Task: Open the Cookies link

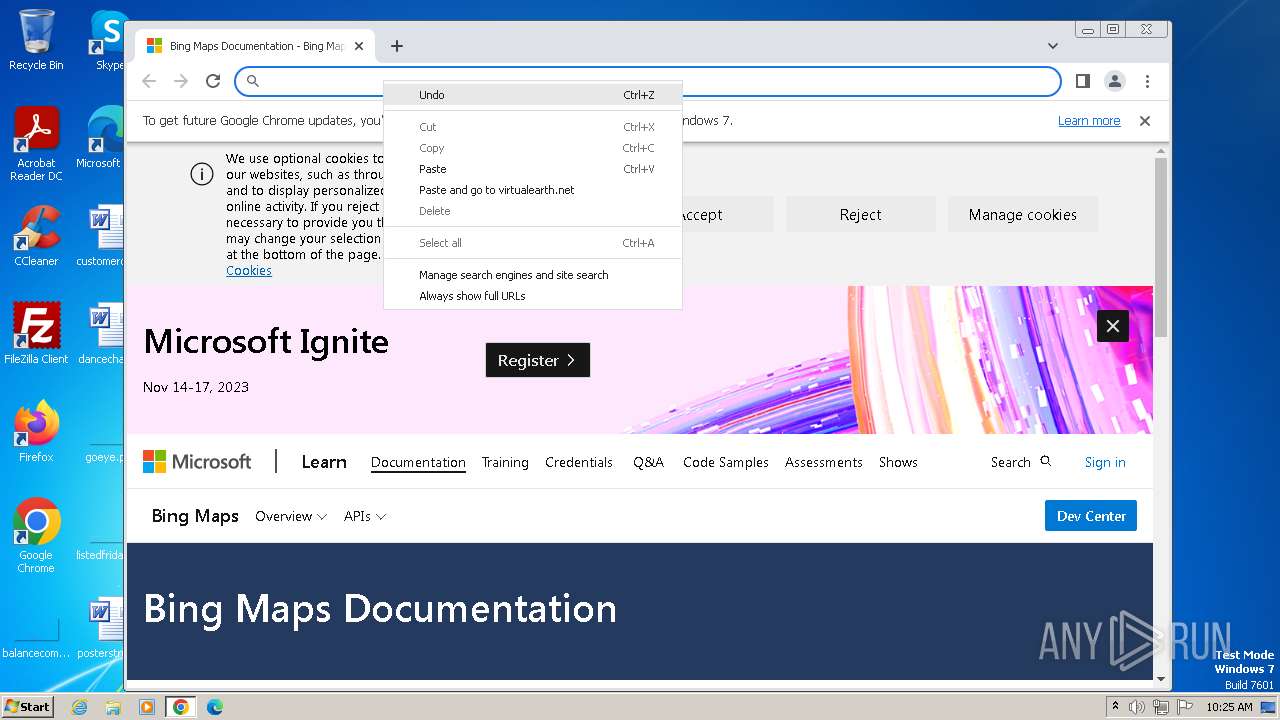Action: 249,271
